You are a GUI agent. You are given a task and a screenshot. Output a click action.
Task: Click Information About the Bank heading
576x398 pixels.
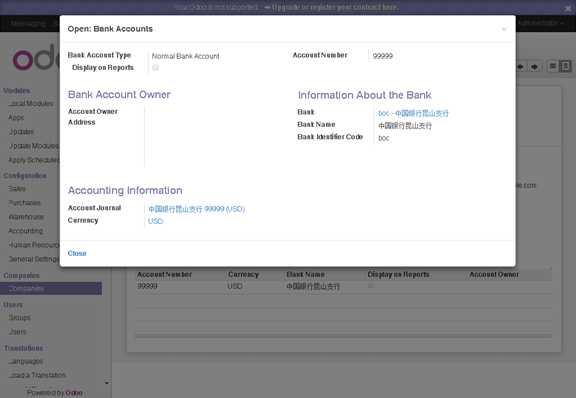coord(364,95)
